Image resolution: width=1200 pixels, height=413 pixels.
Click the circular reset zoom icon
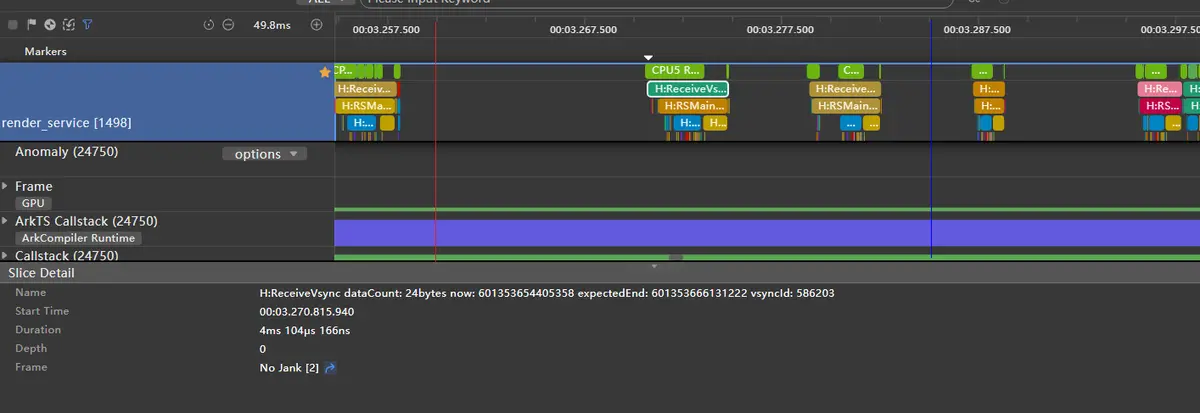coord(209,25)
